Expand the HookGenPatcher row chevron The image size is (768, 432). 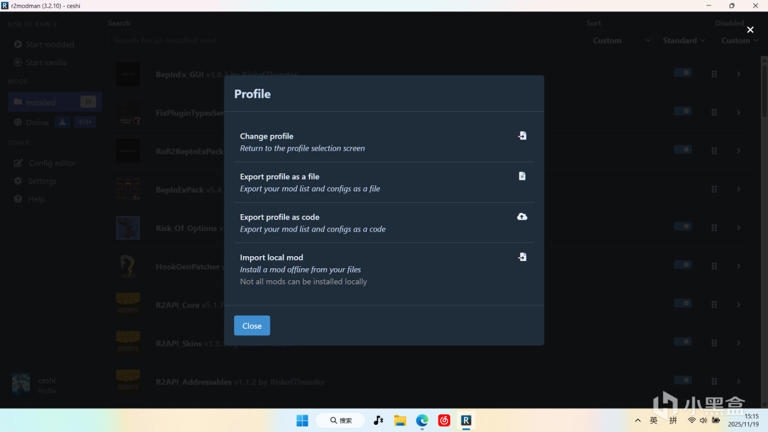pyautogui.click(x=739, y=266)
